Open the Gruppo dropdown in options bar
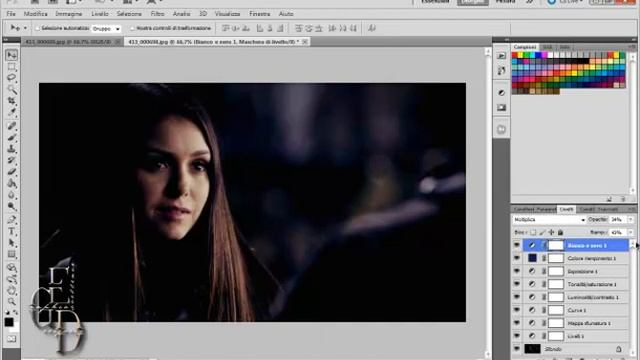This screenshot has width=640, height=360. click(x=106, y=29)
